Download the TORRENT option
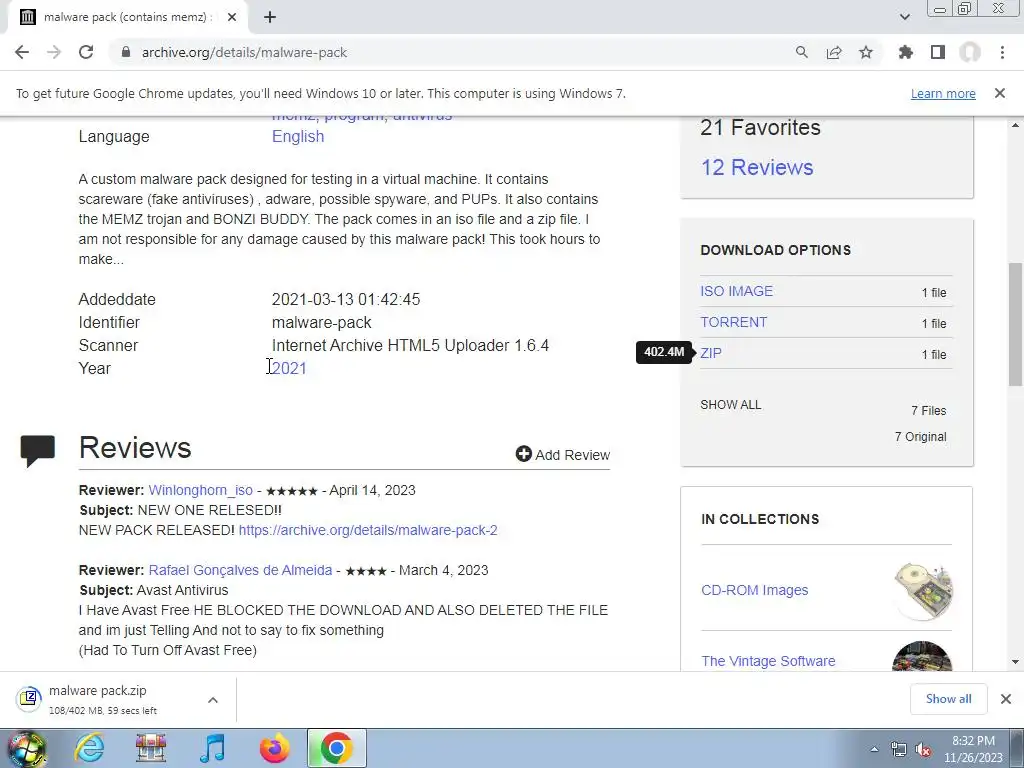This screenshot has width=1024, height=768. point(733,323)
